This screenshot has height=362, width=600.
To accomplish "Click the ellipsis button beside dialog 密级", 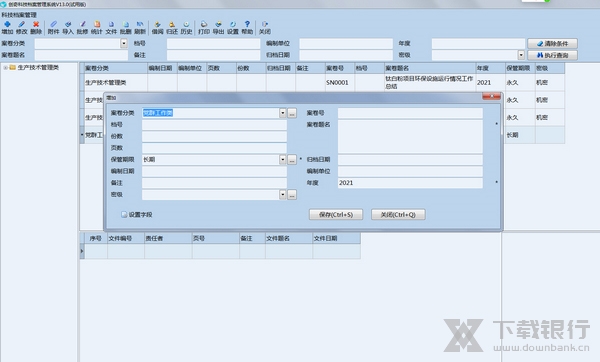I will (292, 195).
